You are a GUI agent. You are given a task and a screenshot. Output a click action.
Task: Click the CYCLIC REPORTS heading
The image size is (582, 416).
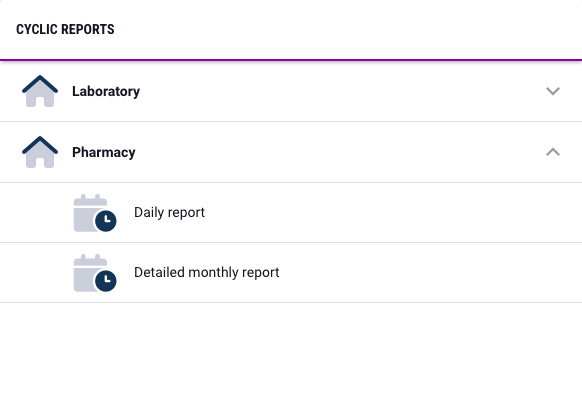pos(65,29)
